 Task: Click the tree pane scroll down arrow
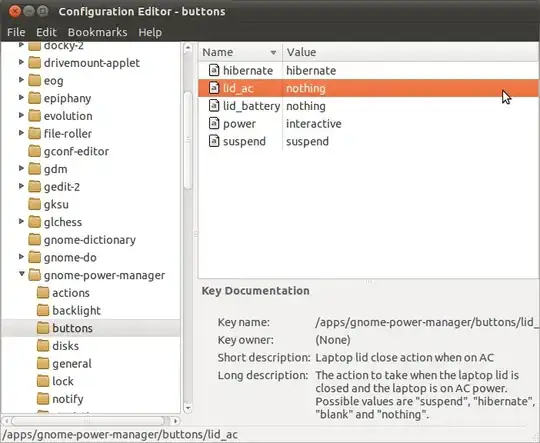pyautogui.click(x=188, y=408)
